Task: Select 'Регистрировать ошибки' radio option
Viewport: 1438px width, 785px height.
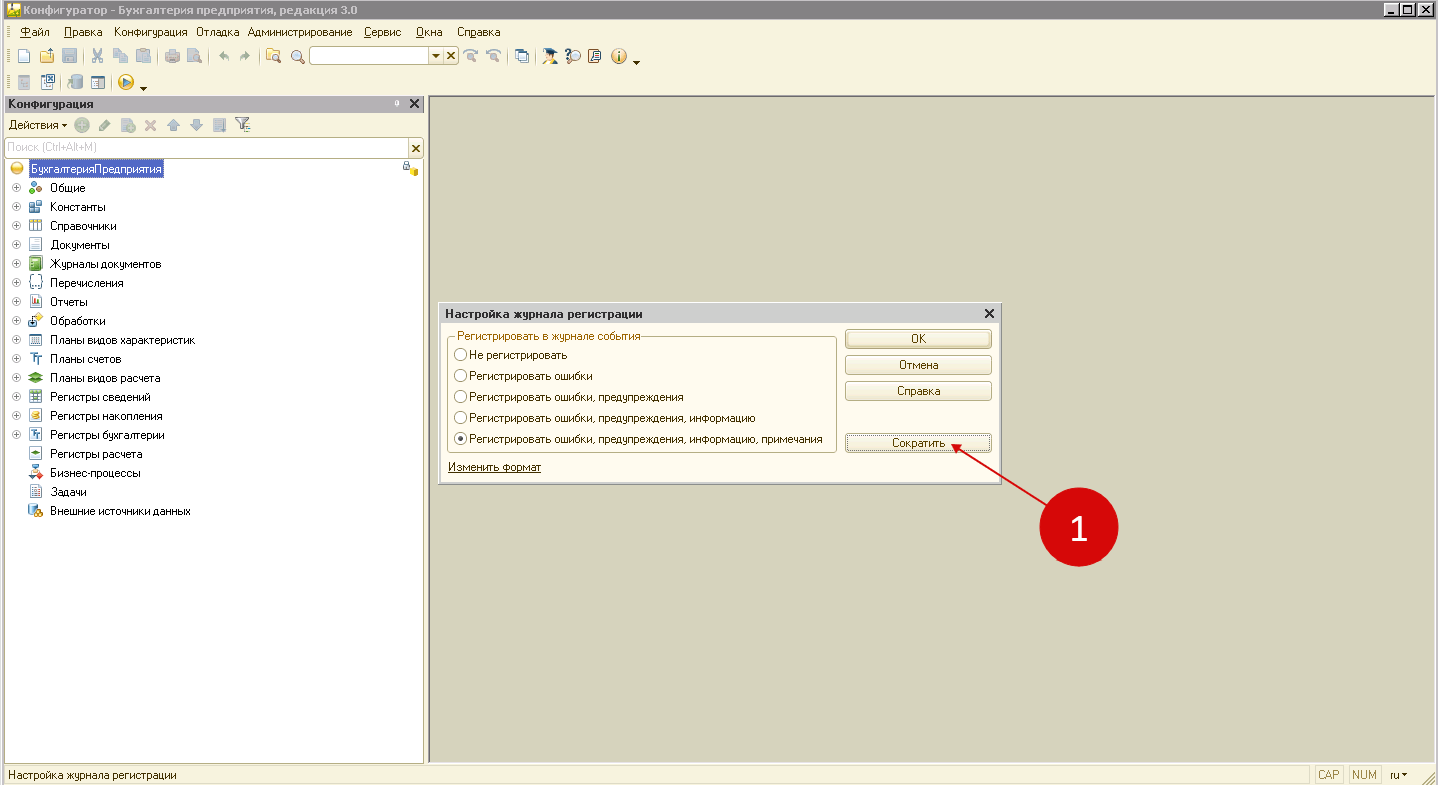Action: tap(460, 376)
